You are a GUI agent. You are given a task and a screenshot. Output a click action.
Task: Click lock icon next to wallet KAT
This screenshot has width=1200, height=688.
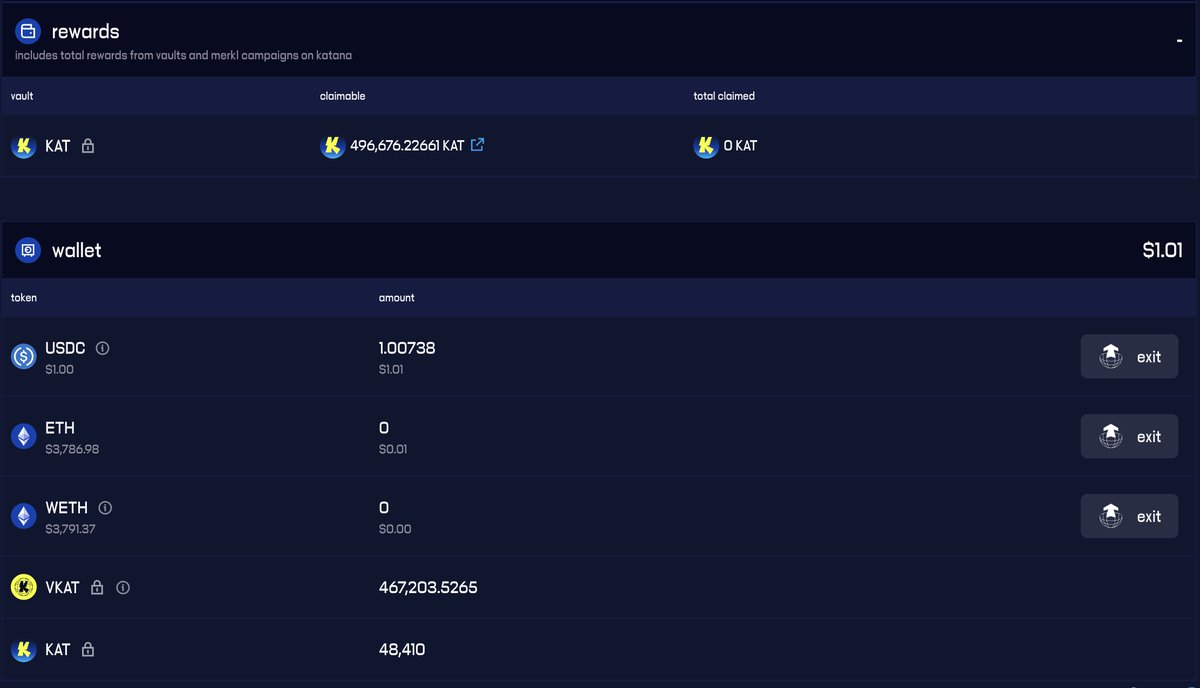(88, 650)
